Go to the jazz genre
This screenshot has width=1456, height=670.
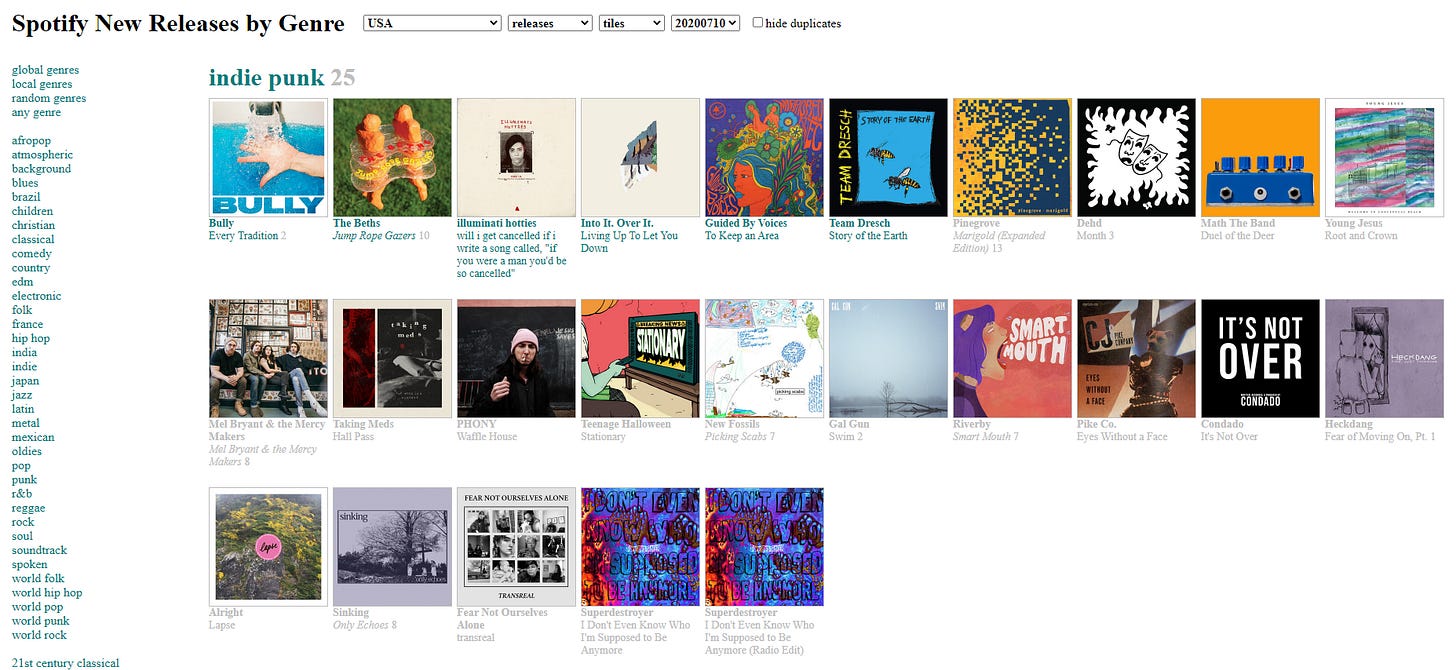tap(23, 395)
